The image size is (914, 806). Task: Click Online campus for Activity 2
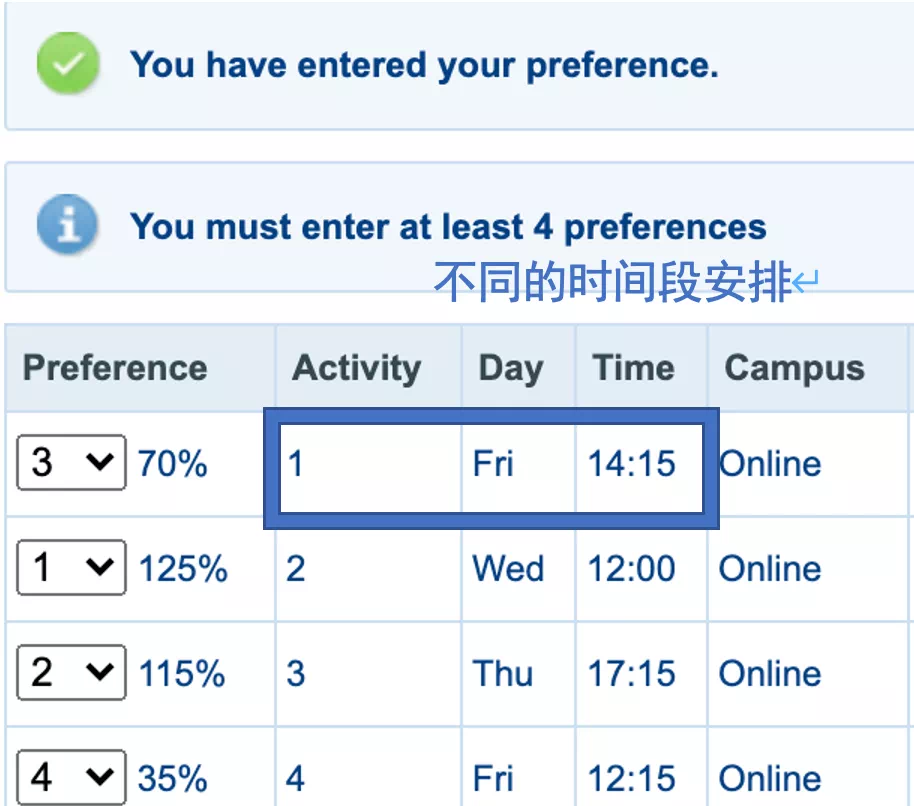[770, 567]
